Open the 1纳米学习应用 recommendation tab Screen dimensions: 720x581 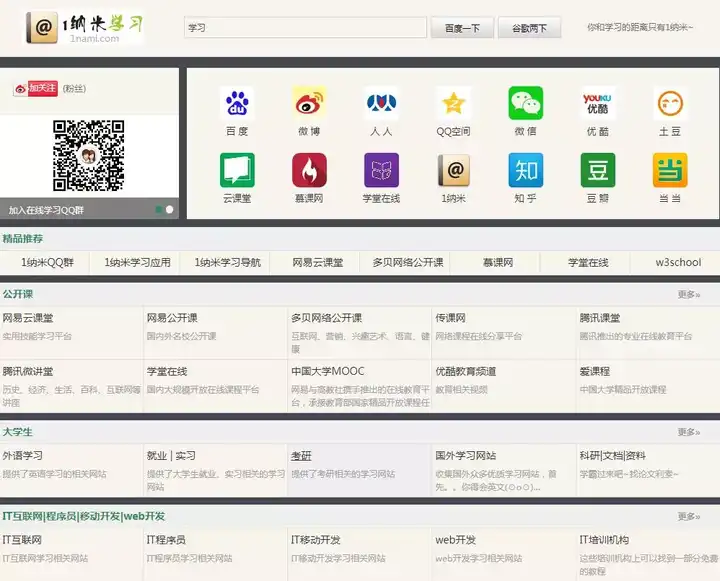pos(137,263)
